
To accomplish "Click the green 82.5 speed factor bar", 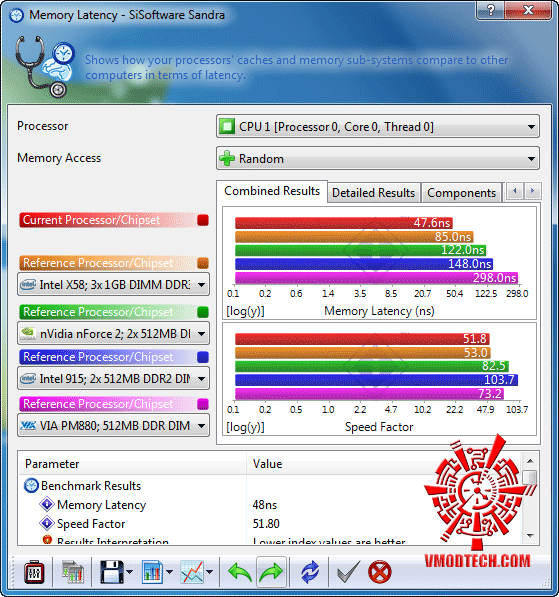I will point(372,366).
